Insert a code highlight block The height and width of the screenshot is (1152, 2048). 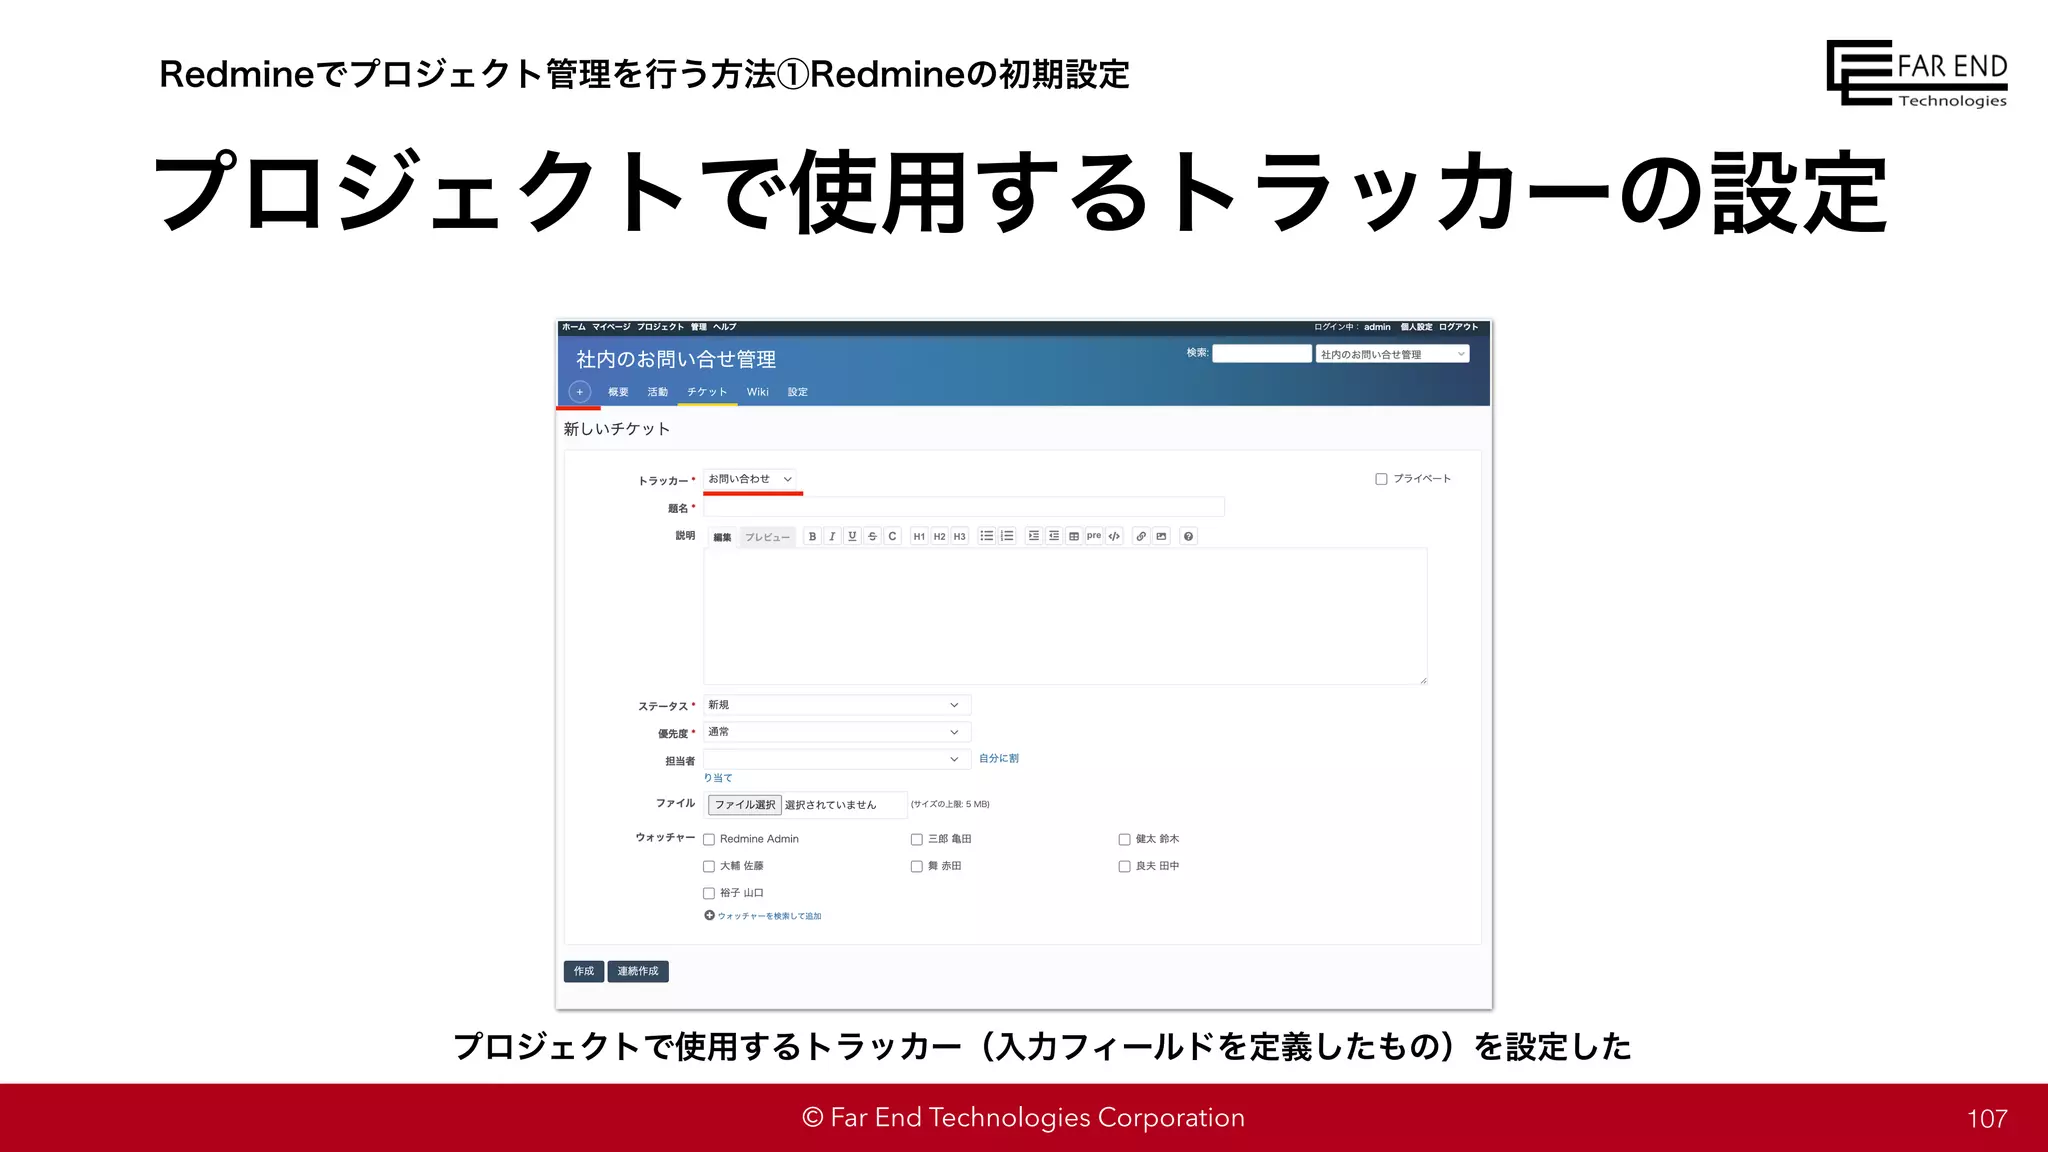pos(1114,536)
